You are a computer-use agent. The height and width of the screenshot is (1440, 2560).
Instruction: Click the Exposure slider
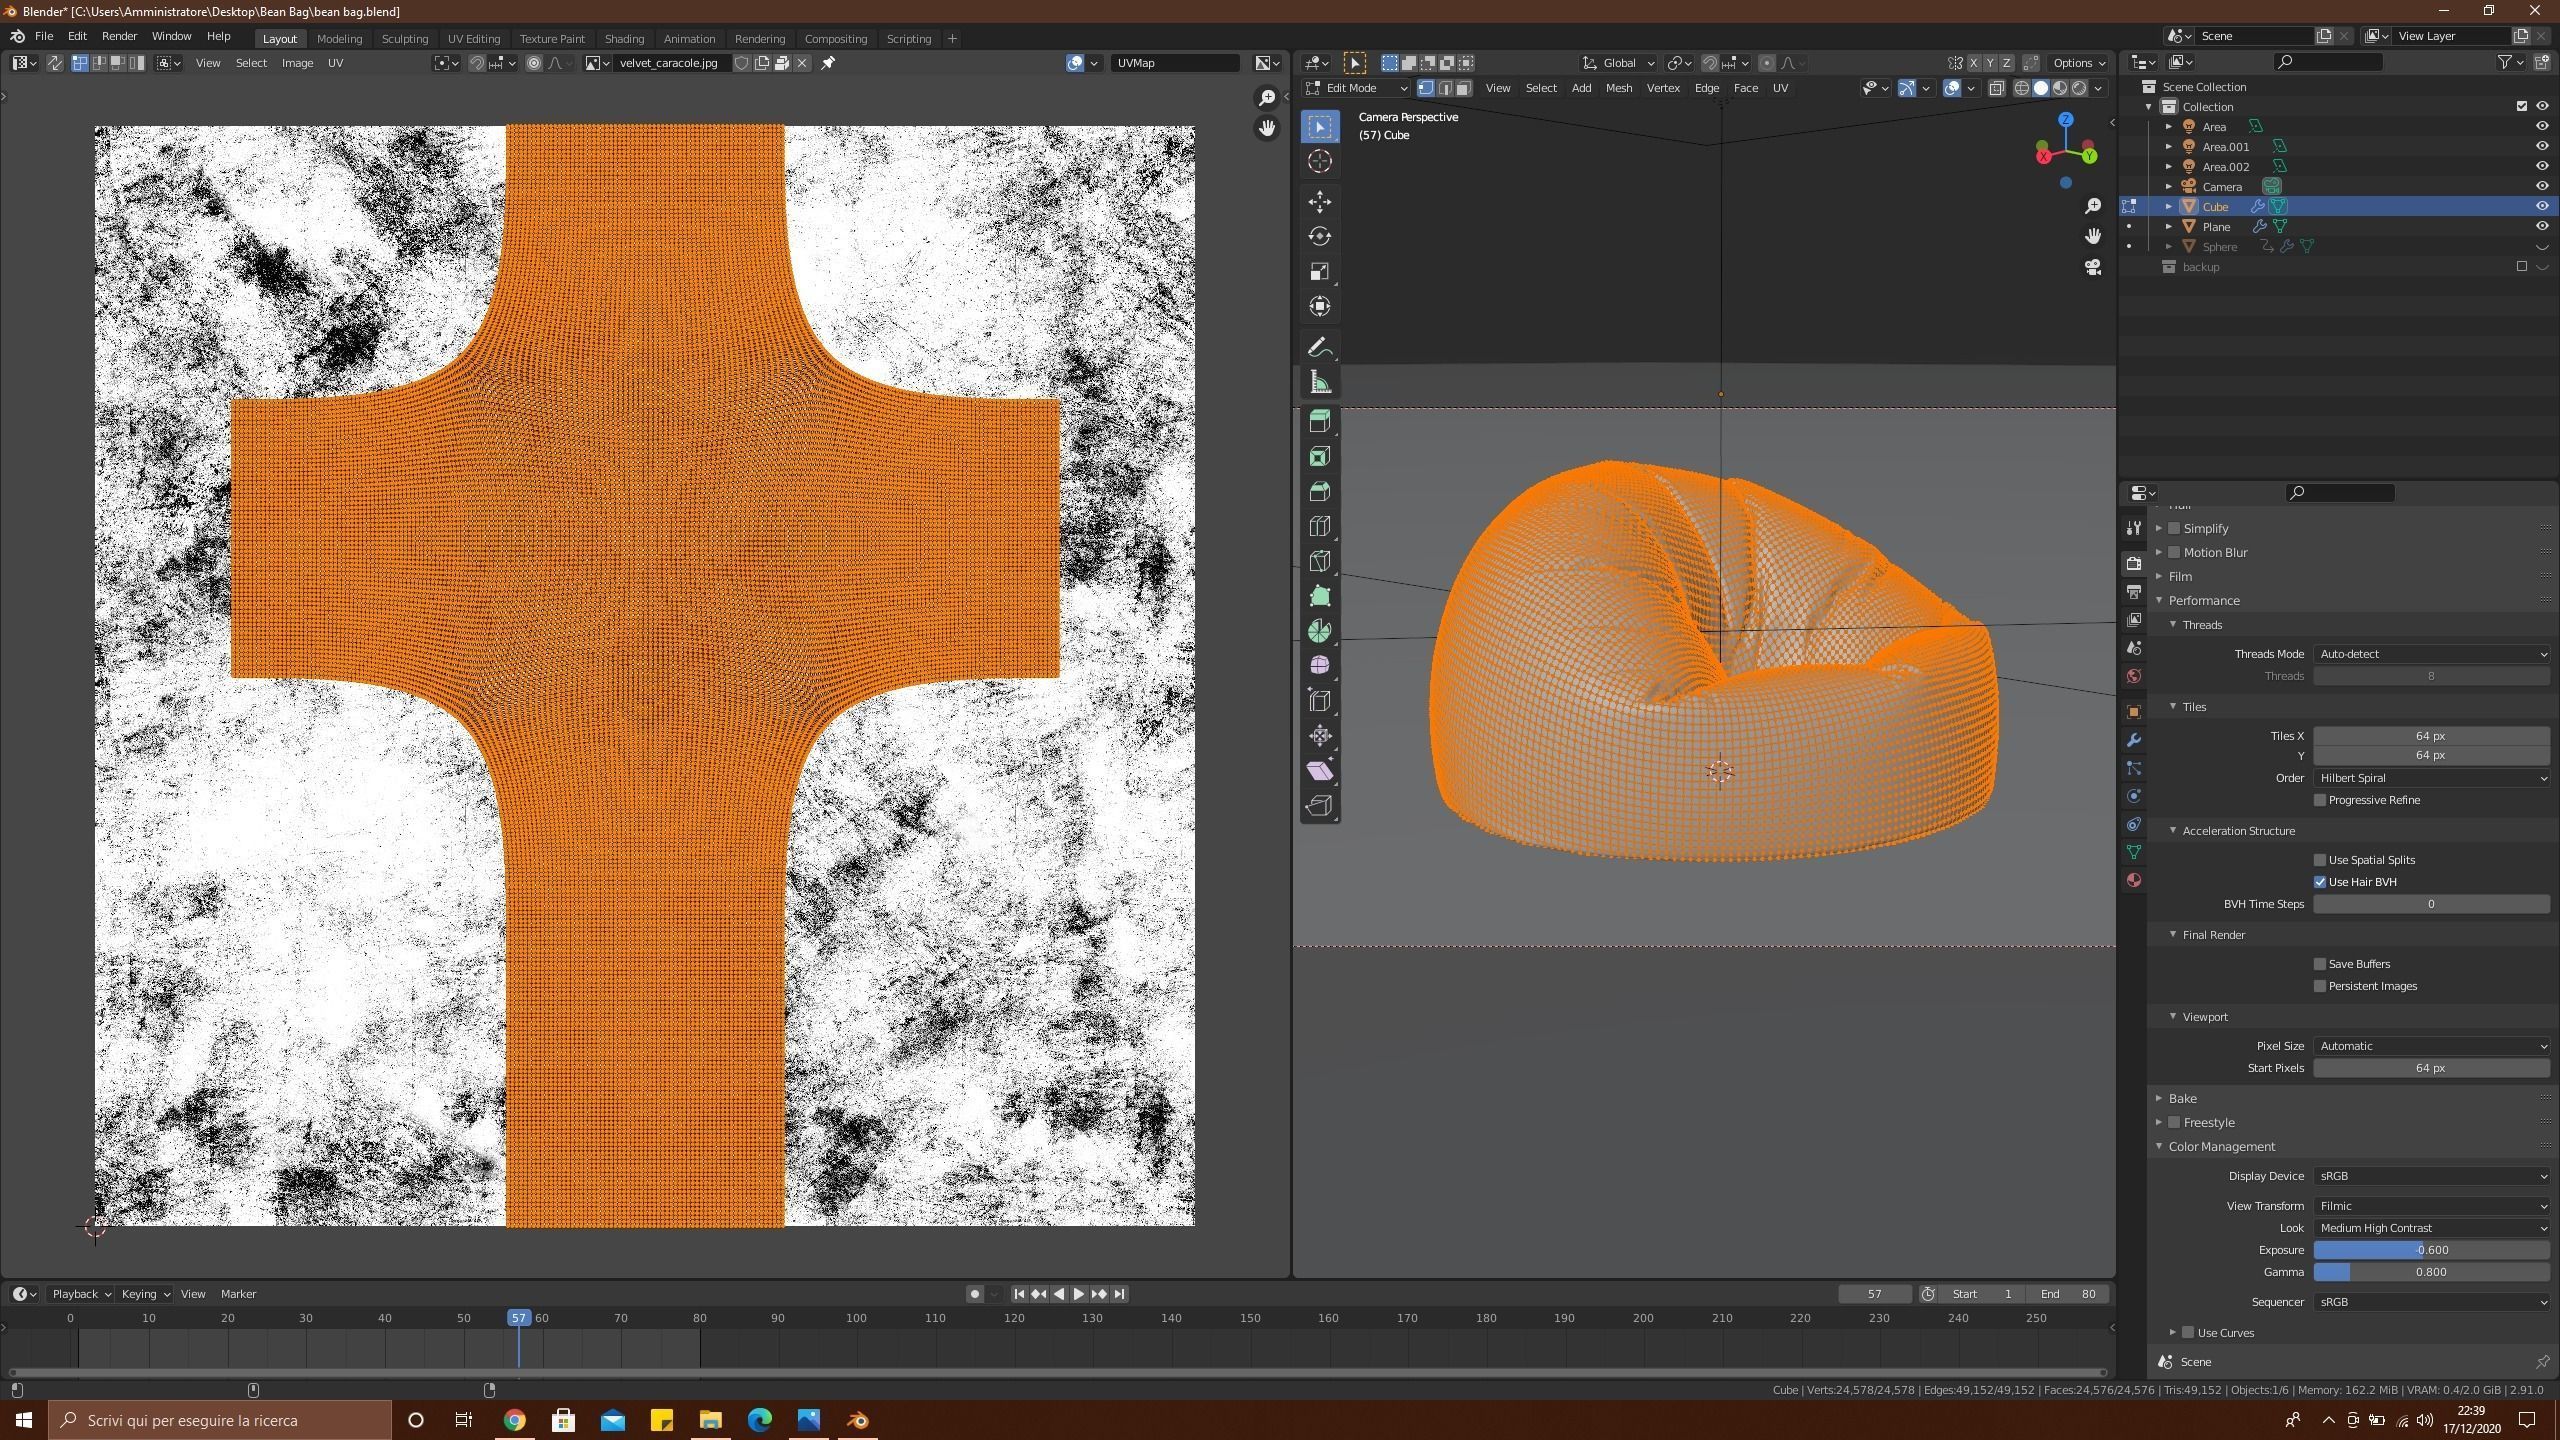tap(2431, 1250)
